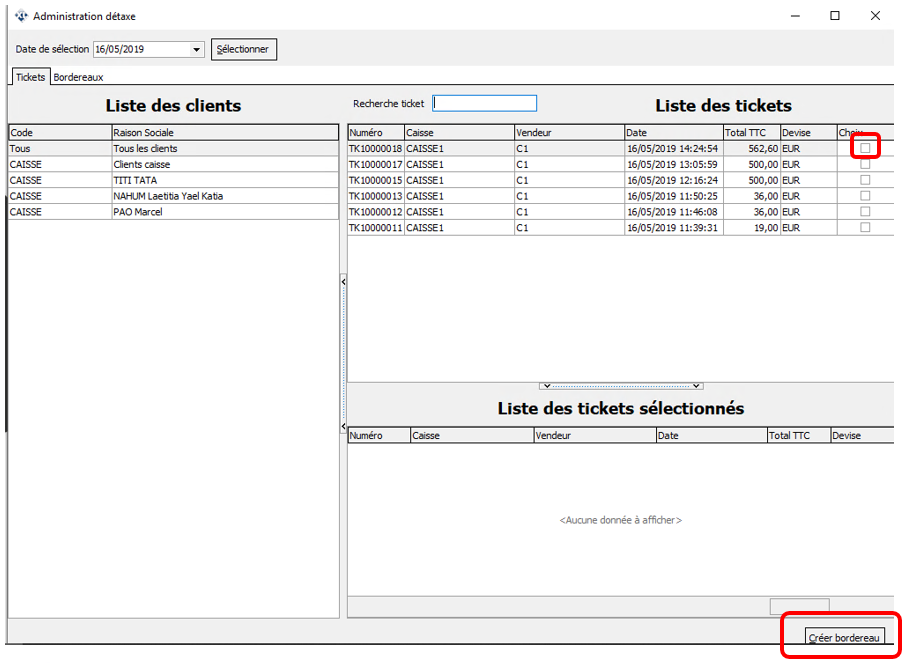Check the box for ticket TK10000018

pyautogui.click(x=865, y=148)
